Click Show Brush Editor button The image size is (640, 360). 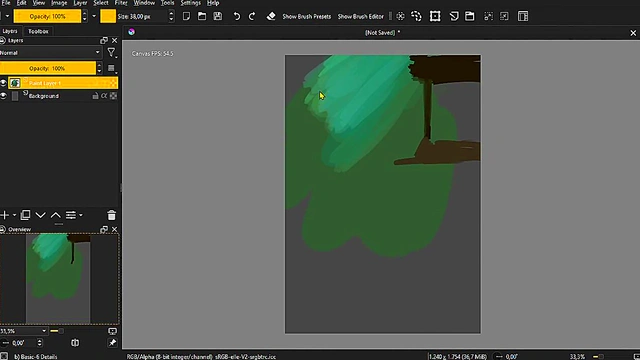tap(360, 16)
